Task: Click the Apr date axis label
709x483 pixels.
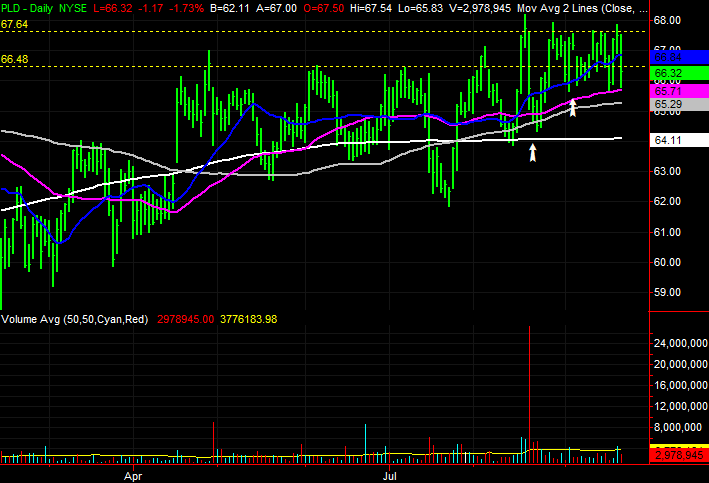Action: (133, 476)
